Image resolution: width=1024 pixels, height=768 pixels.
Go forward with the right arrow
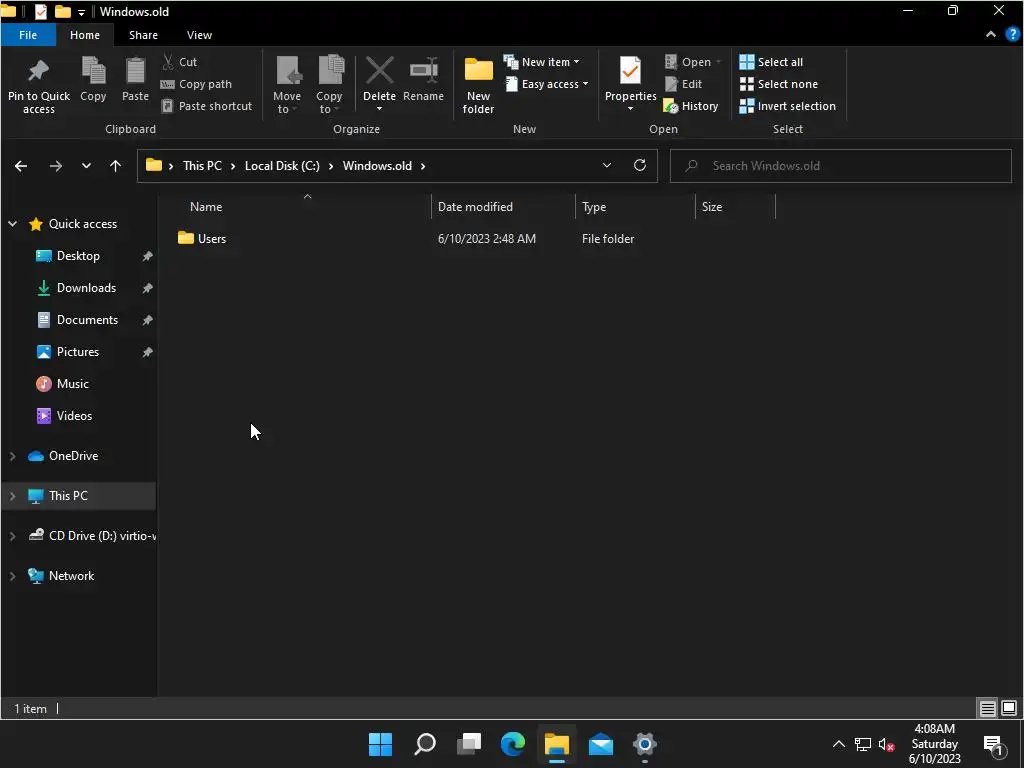tap(56, 166)
